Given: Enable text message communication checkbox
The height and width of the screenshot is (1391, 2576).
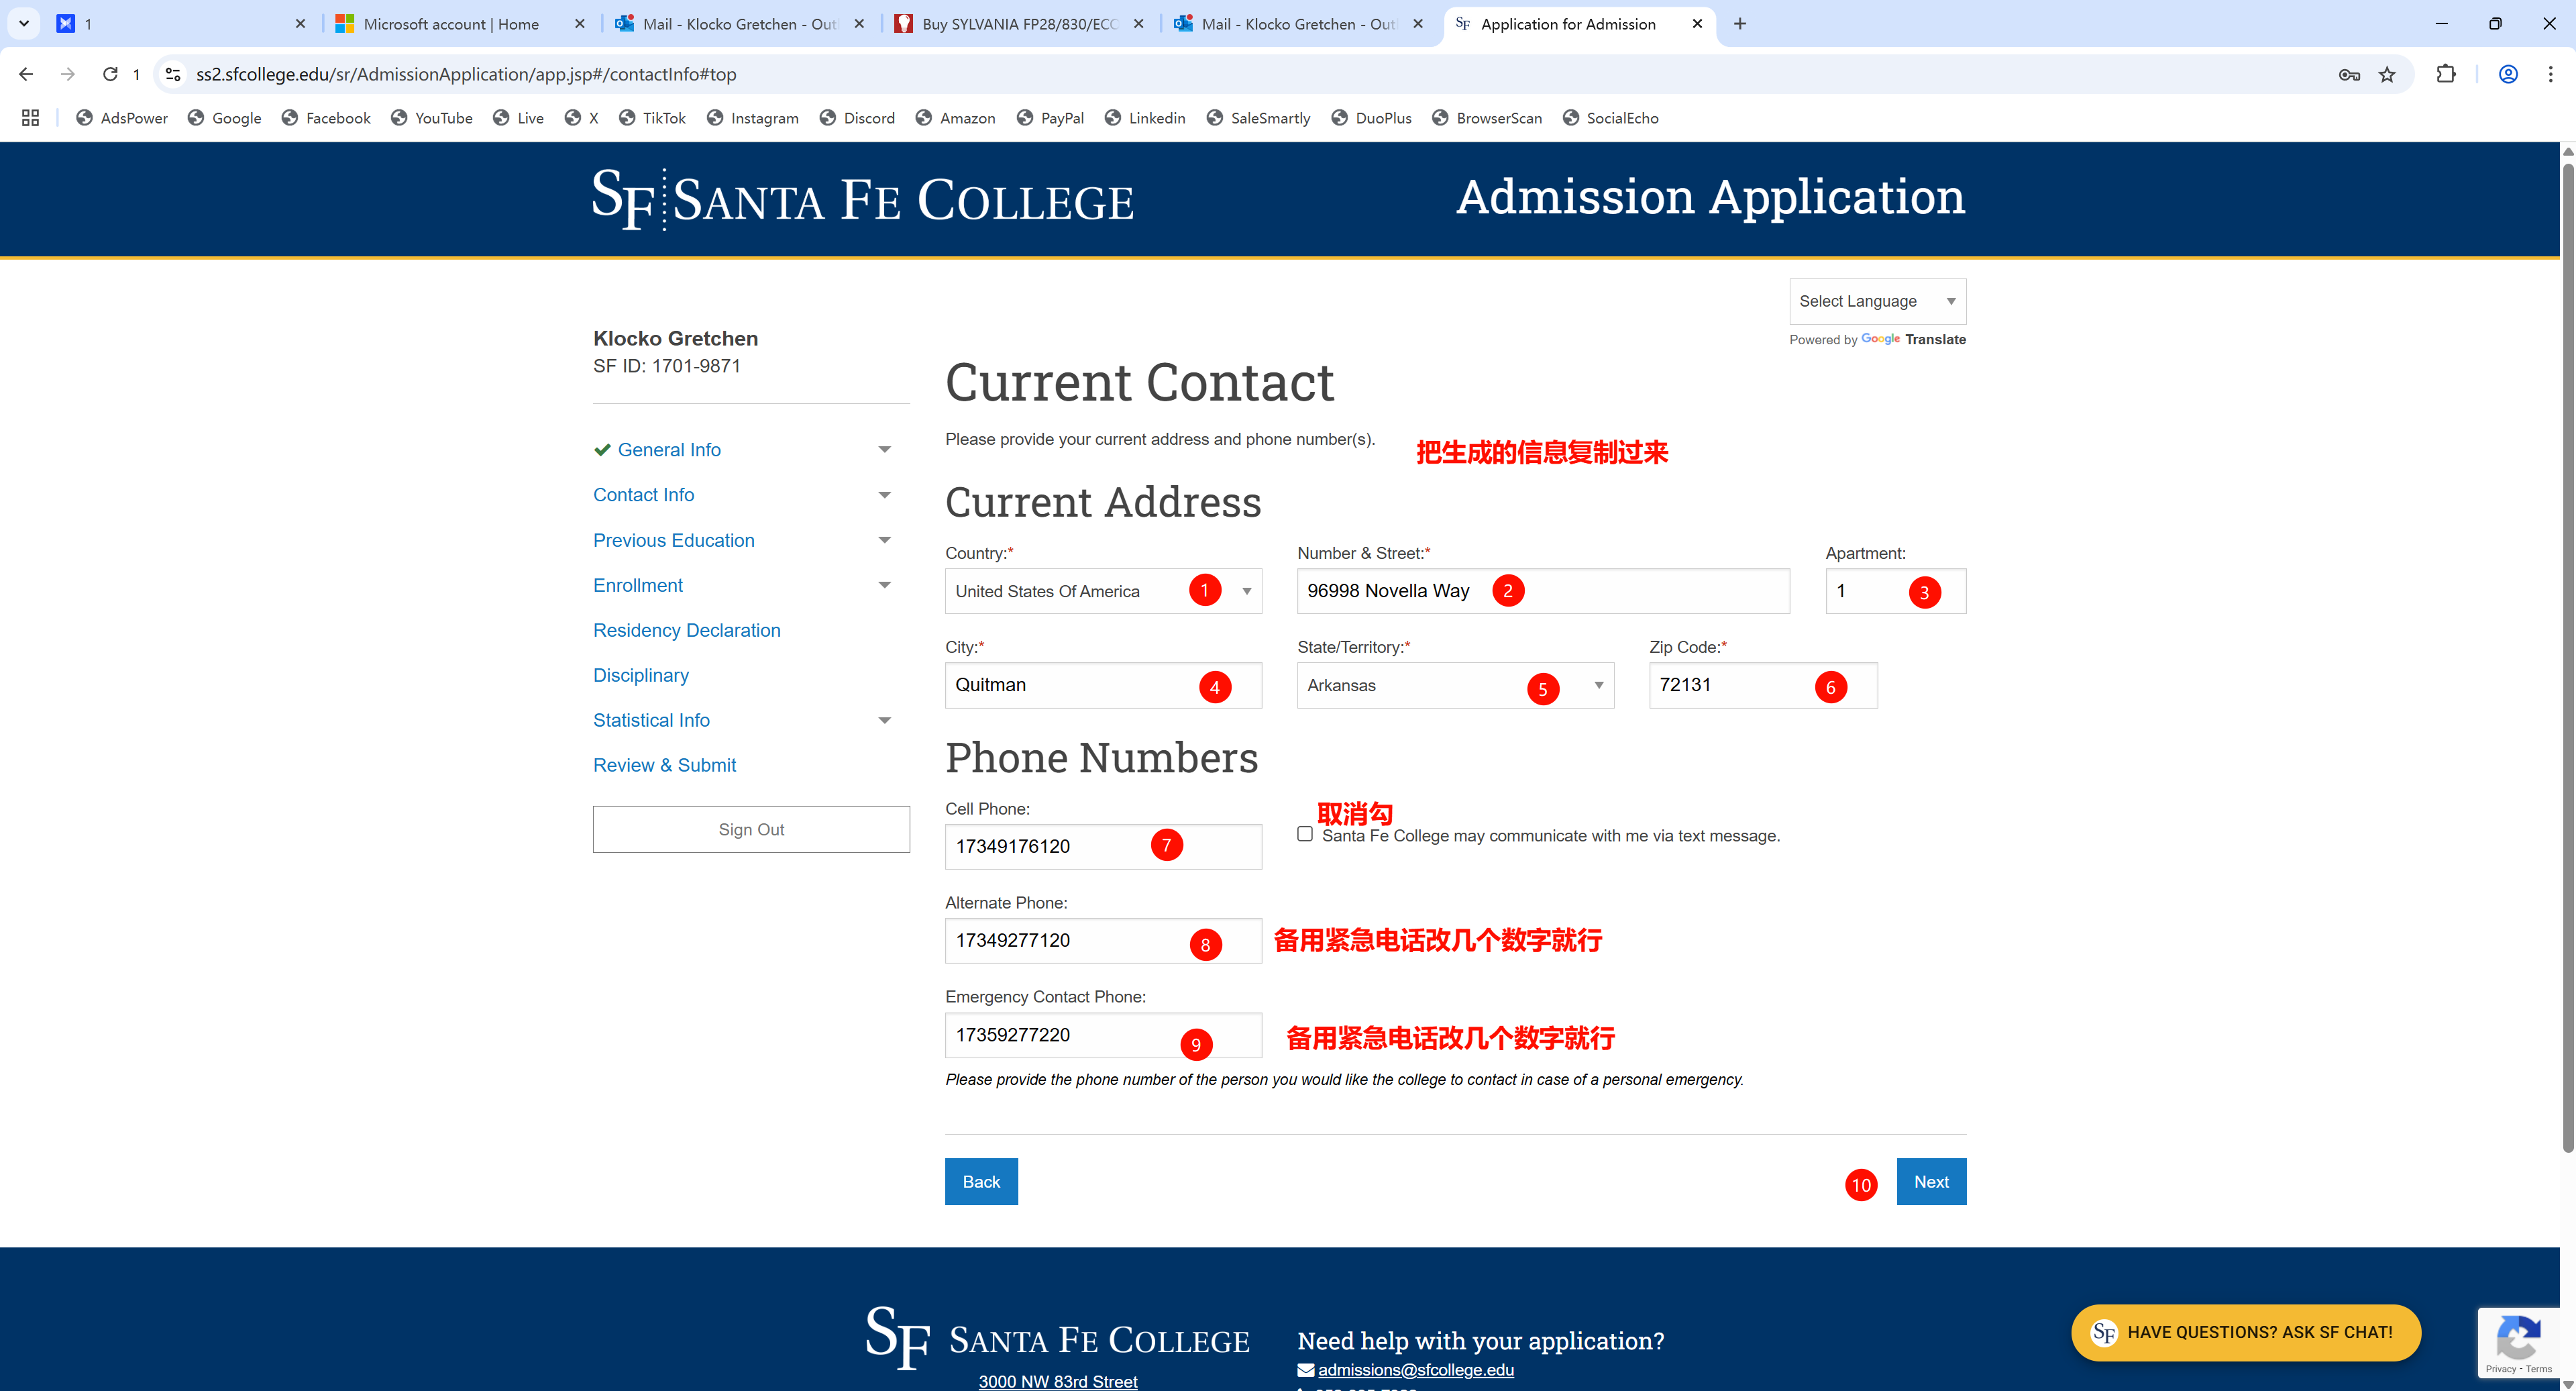Looking at the screenshot, I should coord(1305,834).
